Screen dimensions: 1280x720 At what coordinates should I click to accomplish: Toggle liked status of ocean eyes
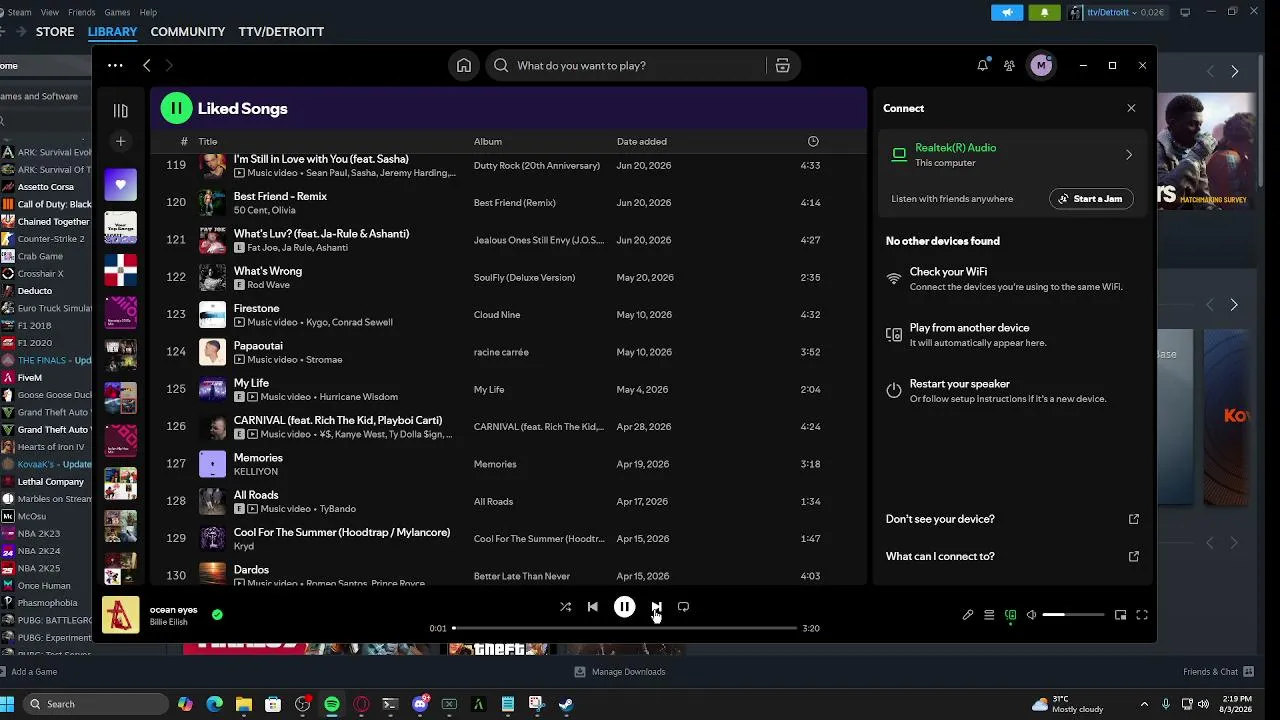coord(217,615)
